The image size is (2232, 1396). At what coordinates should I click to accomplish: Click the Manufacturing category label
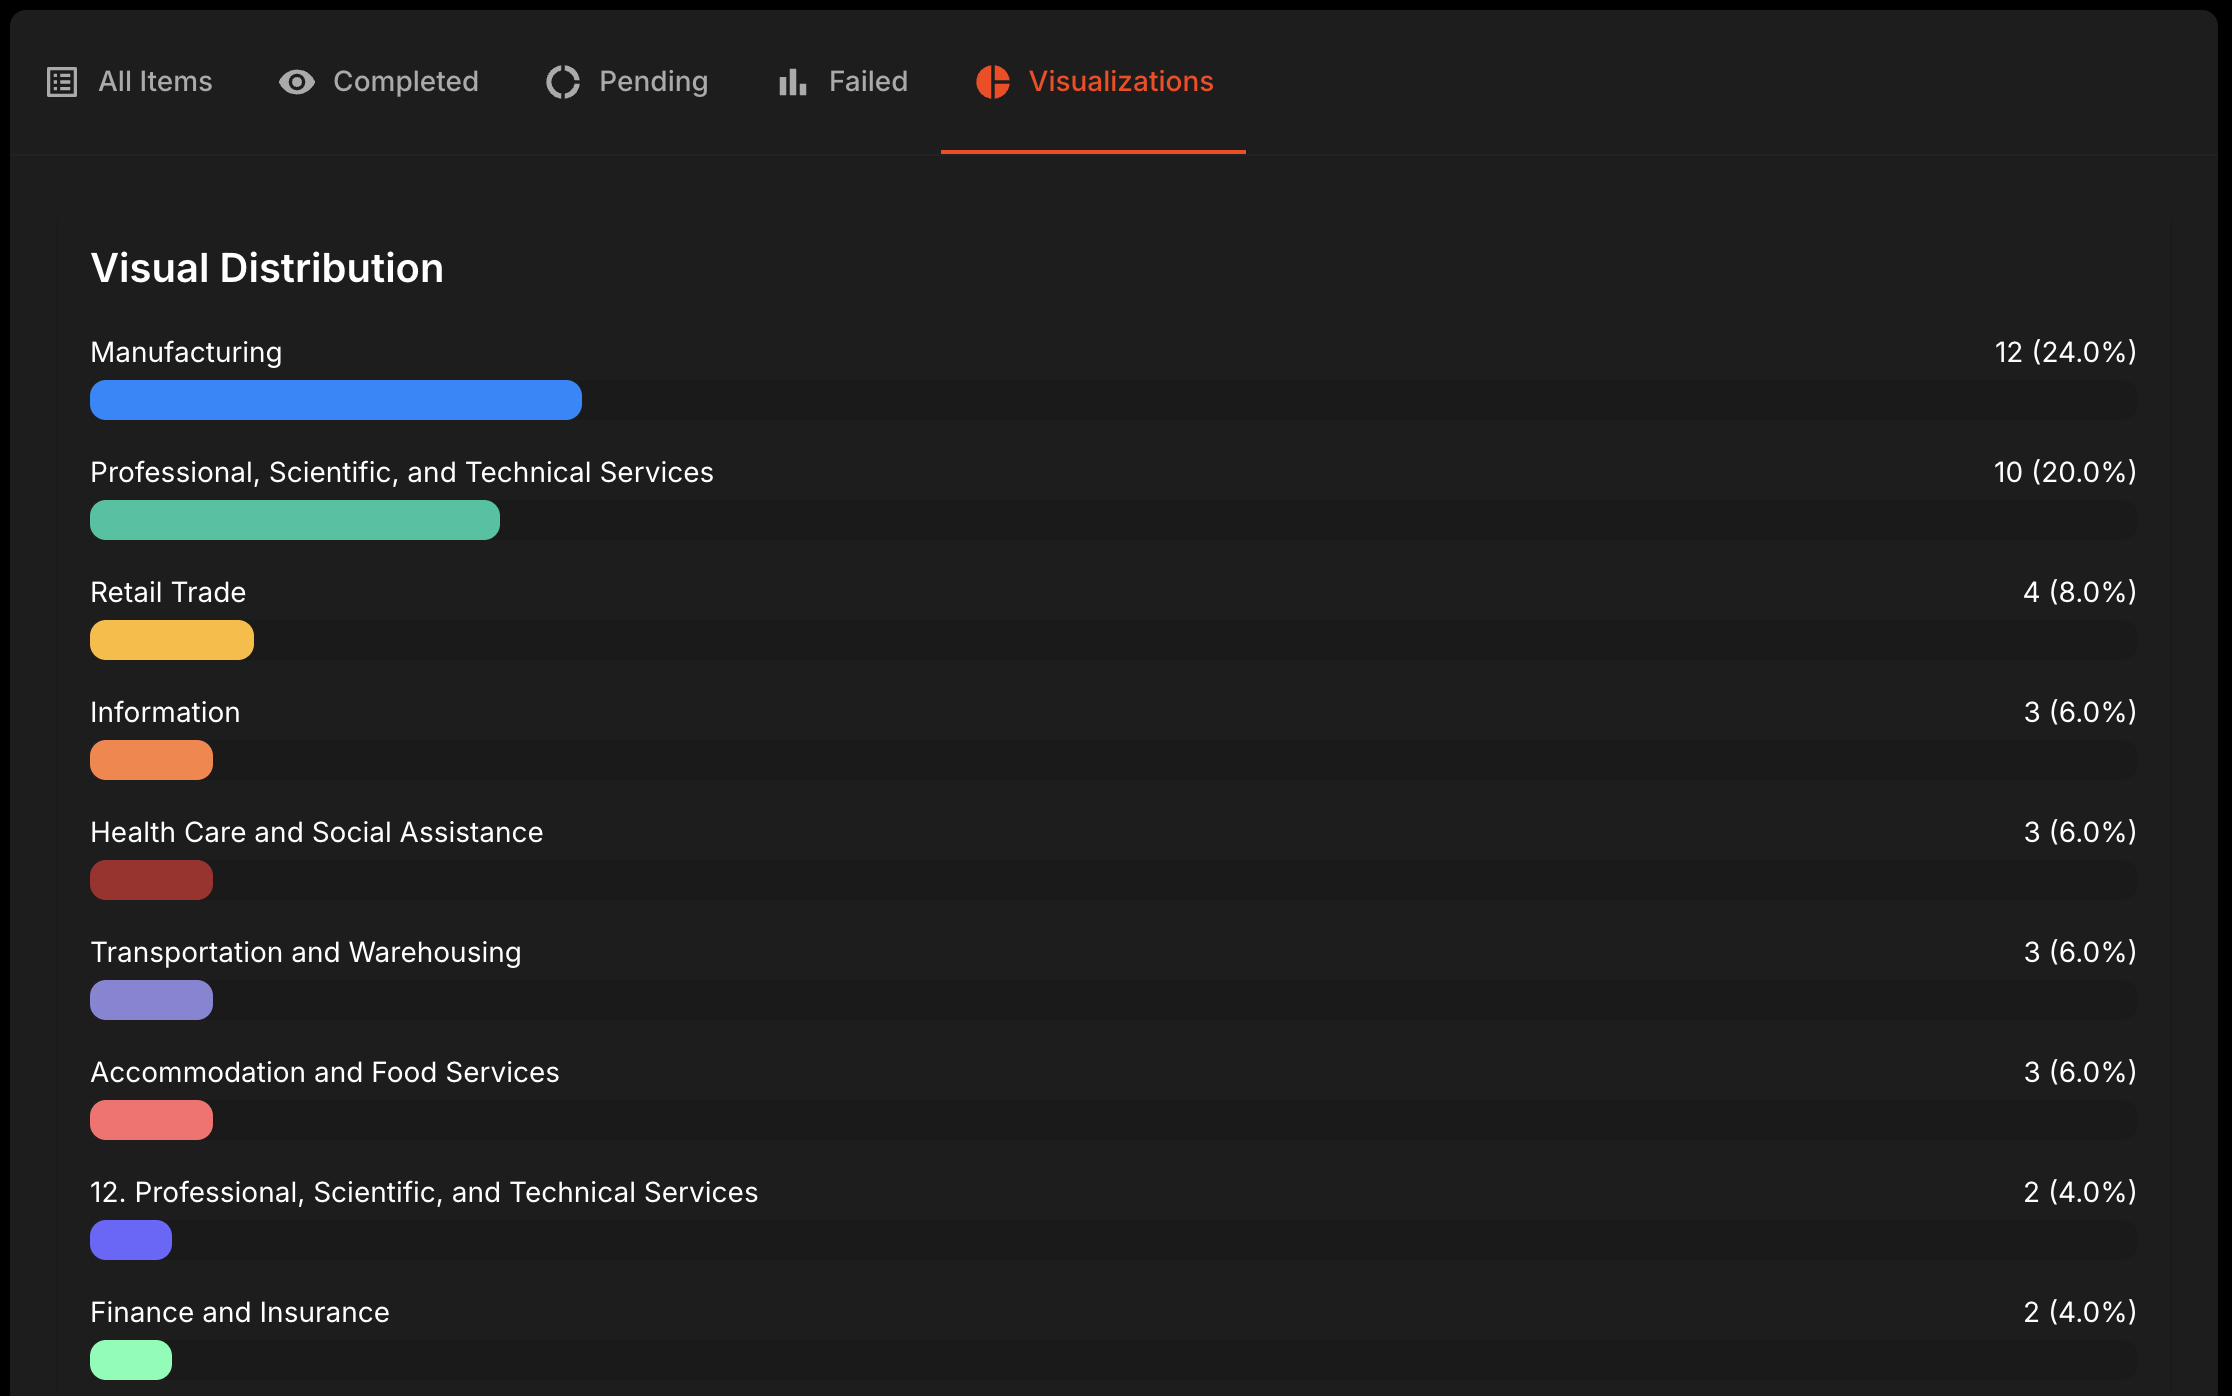point(186,352)
